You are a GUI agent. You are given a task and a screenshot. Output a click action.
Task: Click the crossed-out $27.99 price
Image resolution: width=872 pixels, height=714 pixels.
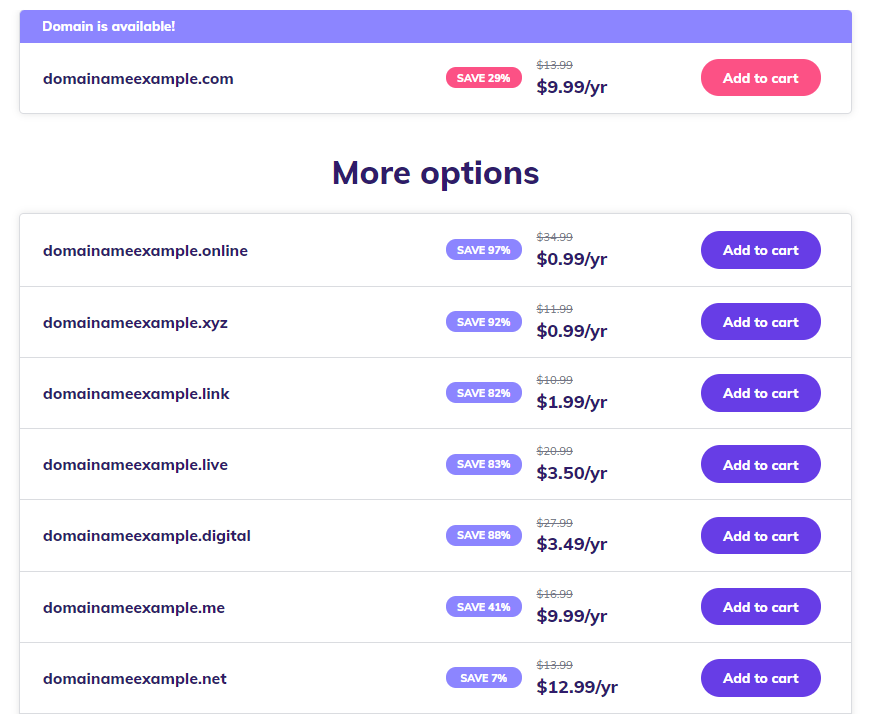click(x=554, y=523)
